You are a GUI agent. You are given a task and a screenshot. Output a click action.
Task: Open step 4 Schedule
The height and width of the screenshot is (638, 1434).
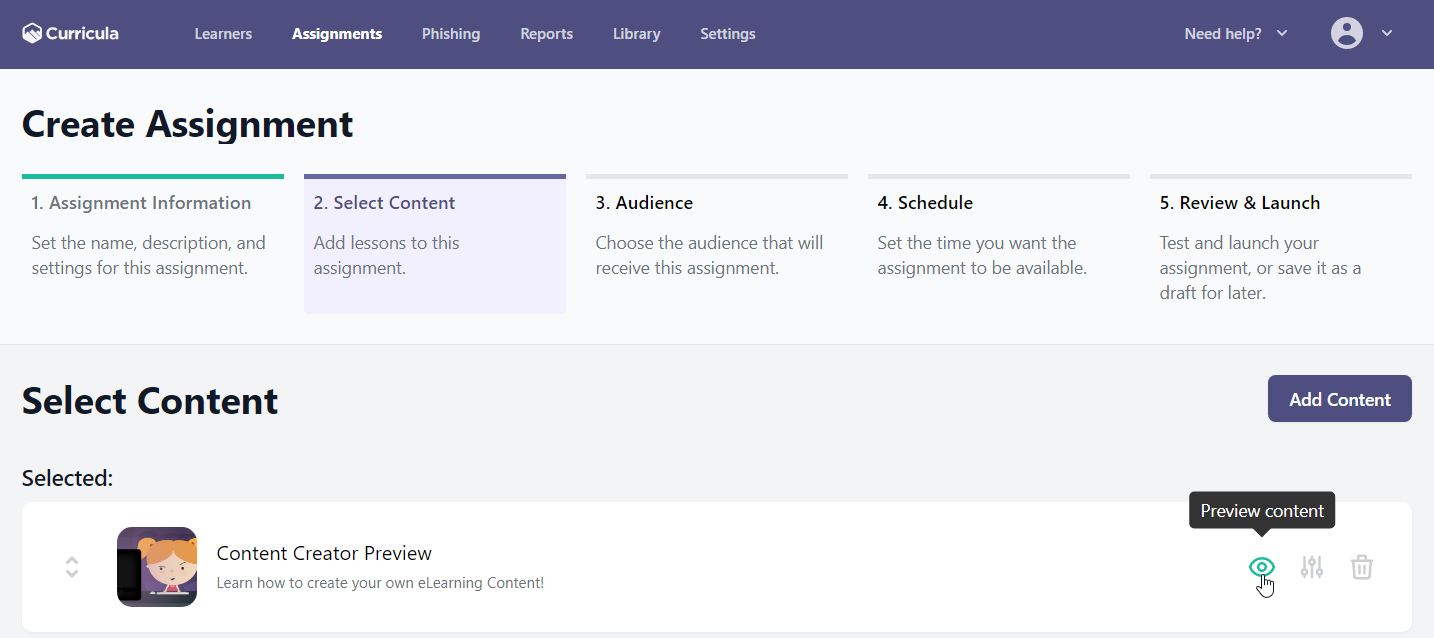(999, 244)
